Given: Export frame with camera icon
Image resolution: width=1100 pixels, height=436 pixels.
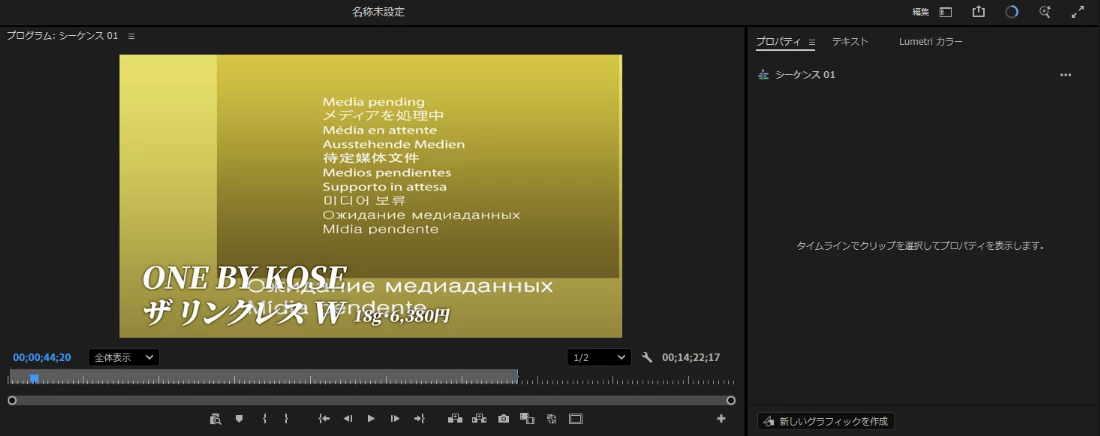Looking at the screenshot, I should point(503,419).
